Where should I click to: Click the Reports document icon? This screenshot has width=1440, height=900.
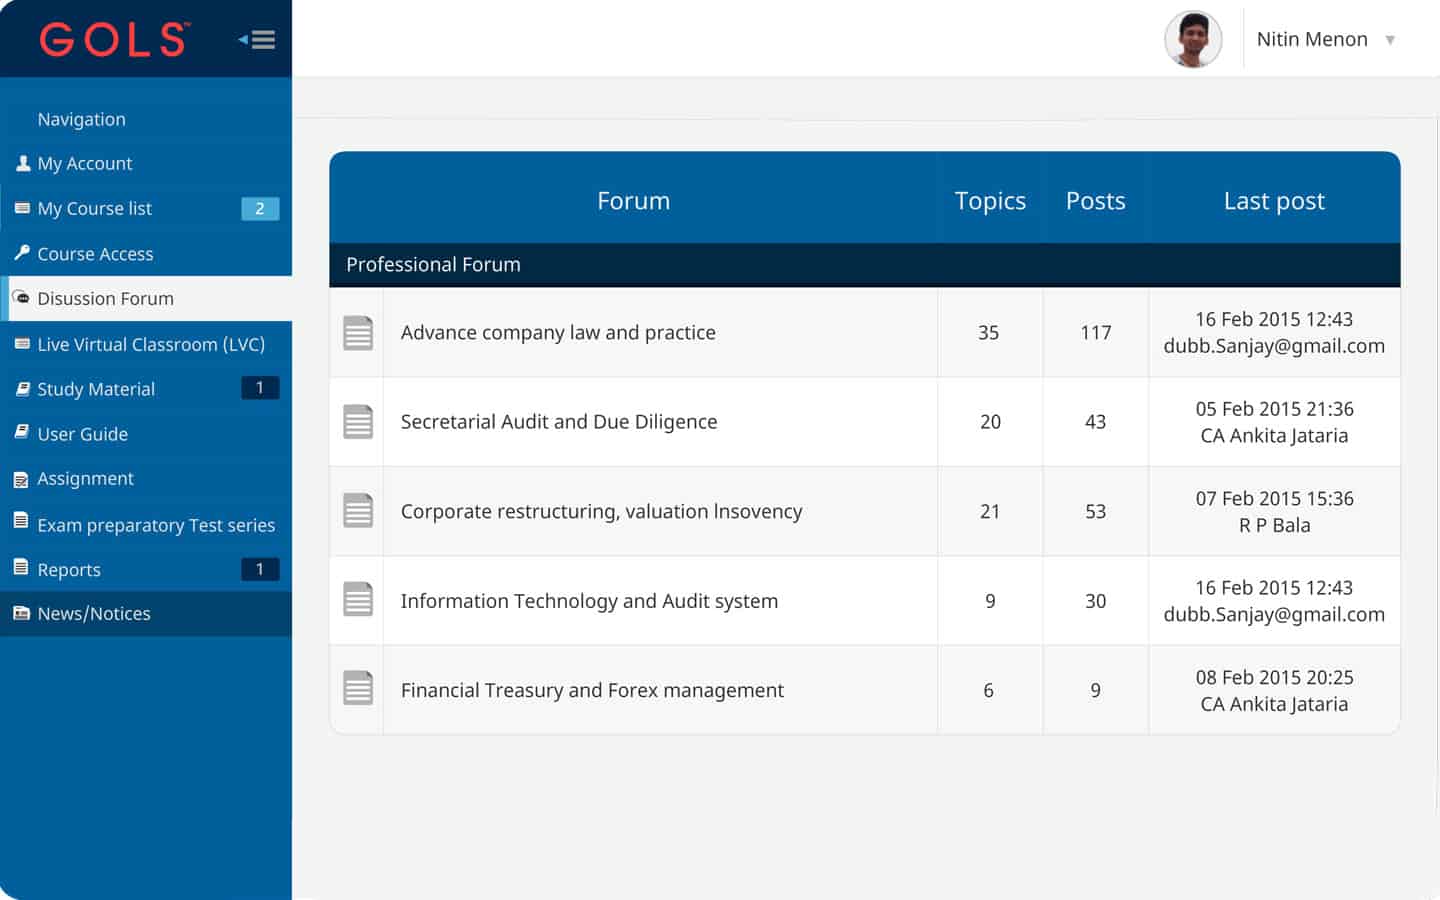21,567
